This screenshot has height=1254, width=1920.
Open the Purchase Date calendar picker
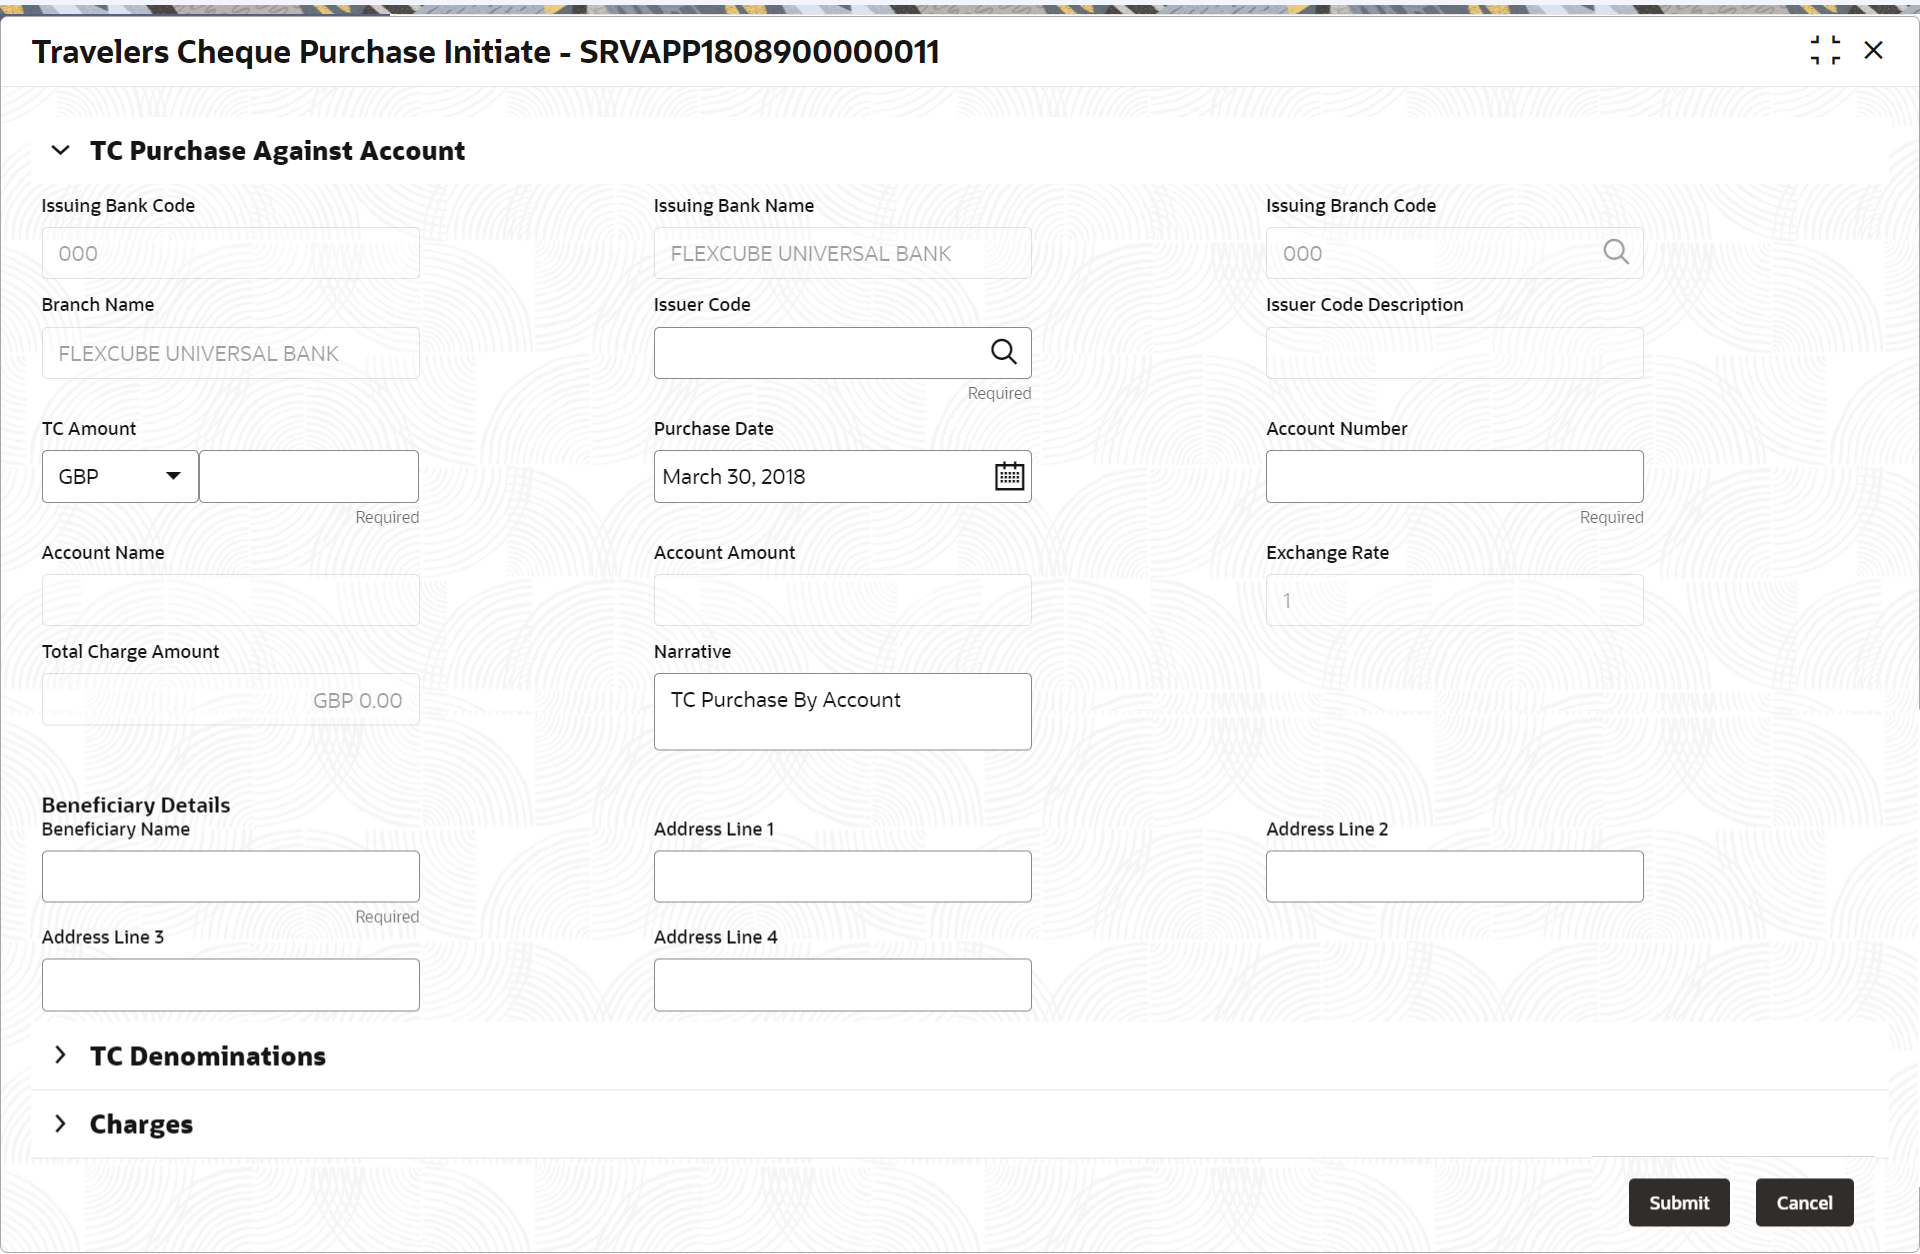point(1009,476)
